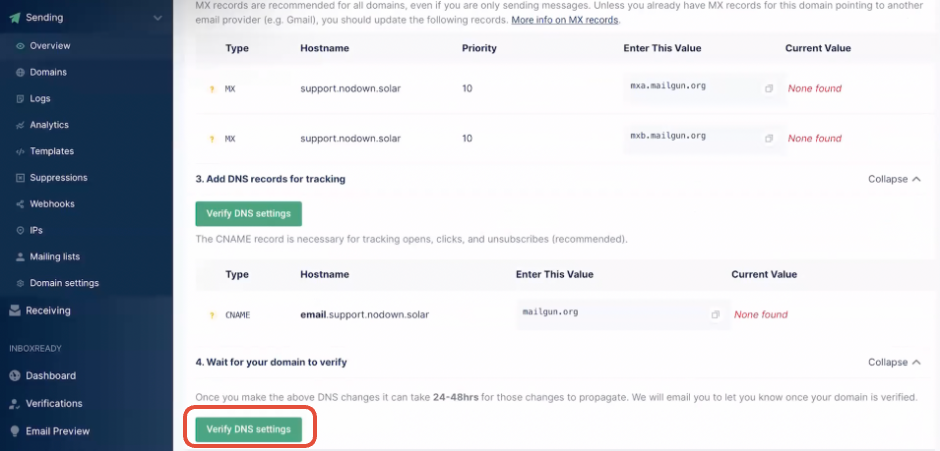The image size is (940, 451).
Task: Open More info on MX records link
Action: point(565,20)
